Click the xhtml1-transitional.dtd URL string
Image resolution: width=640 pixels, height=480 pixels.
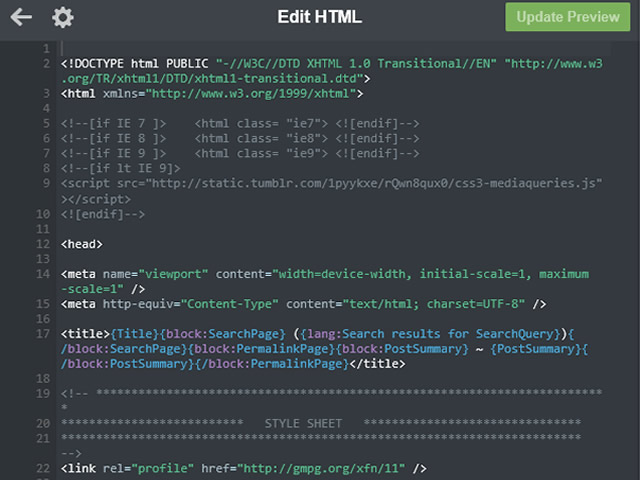click(212, 78)
